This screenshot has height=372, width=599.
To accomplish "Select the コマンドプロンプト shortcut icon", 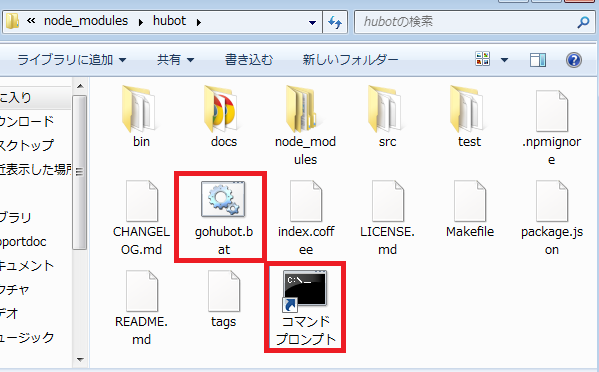I will click(305, 290).
